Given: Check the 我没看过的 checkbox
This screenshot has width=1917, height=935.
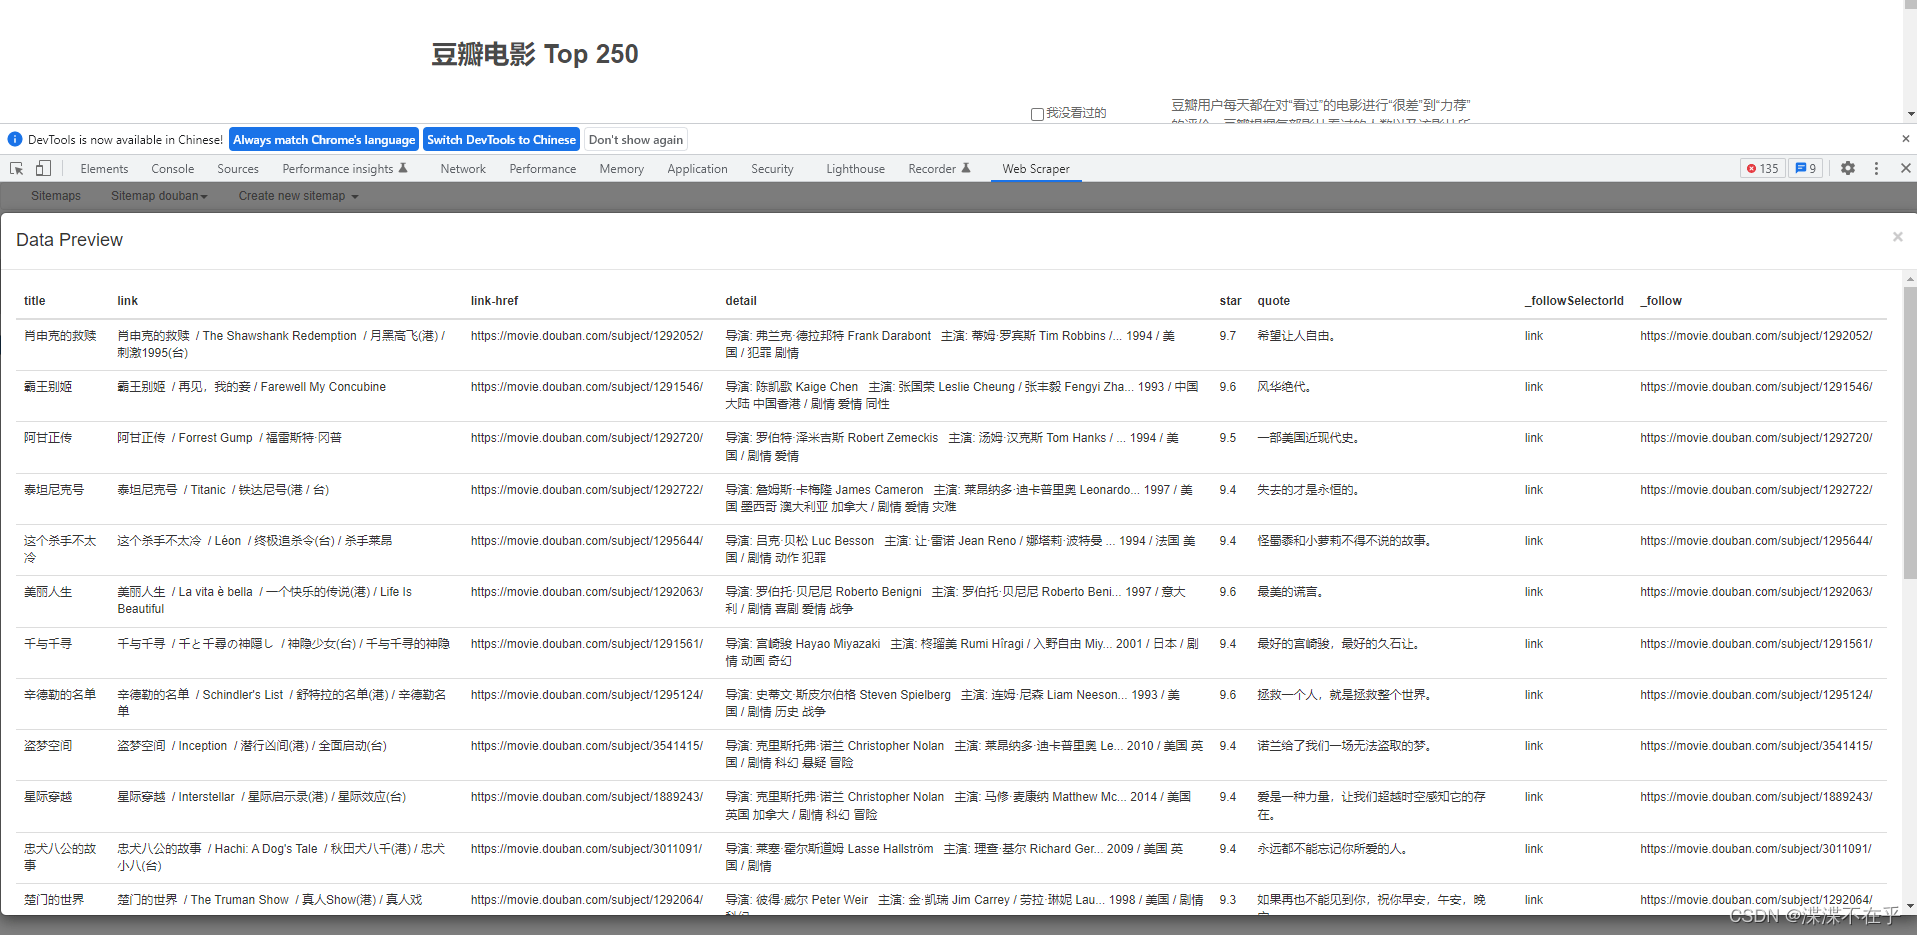Looking at the screenshot, I should click(1037, 114).
